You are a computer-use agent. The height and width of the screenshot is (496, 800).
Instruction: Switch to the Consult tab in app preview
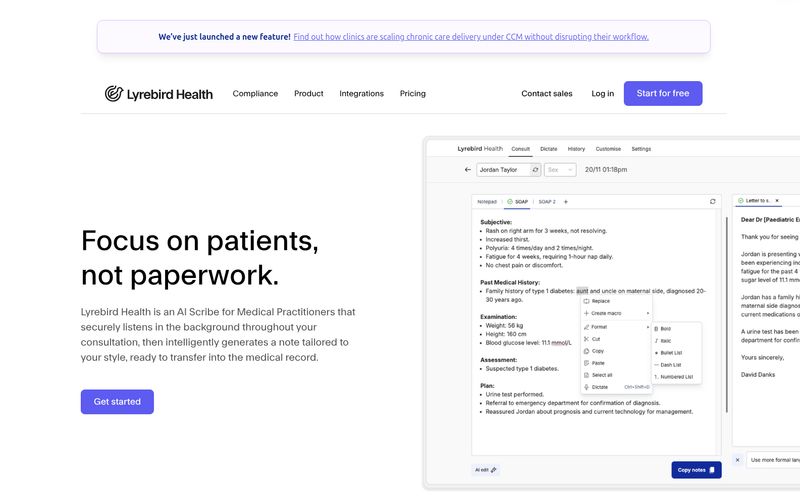pyautogui.click(x=520, y=149)
